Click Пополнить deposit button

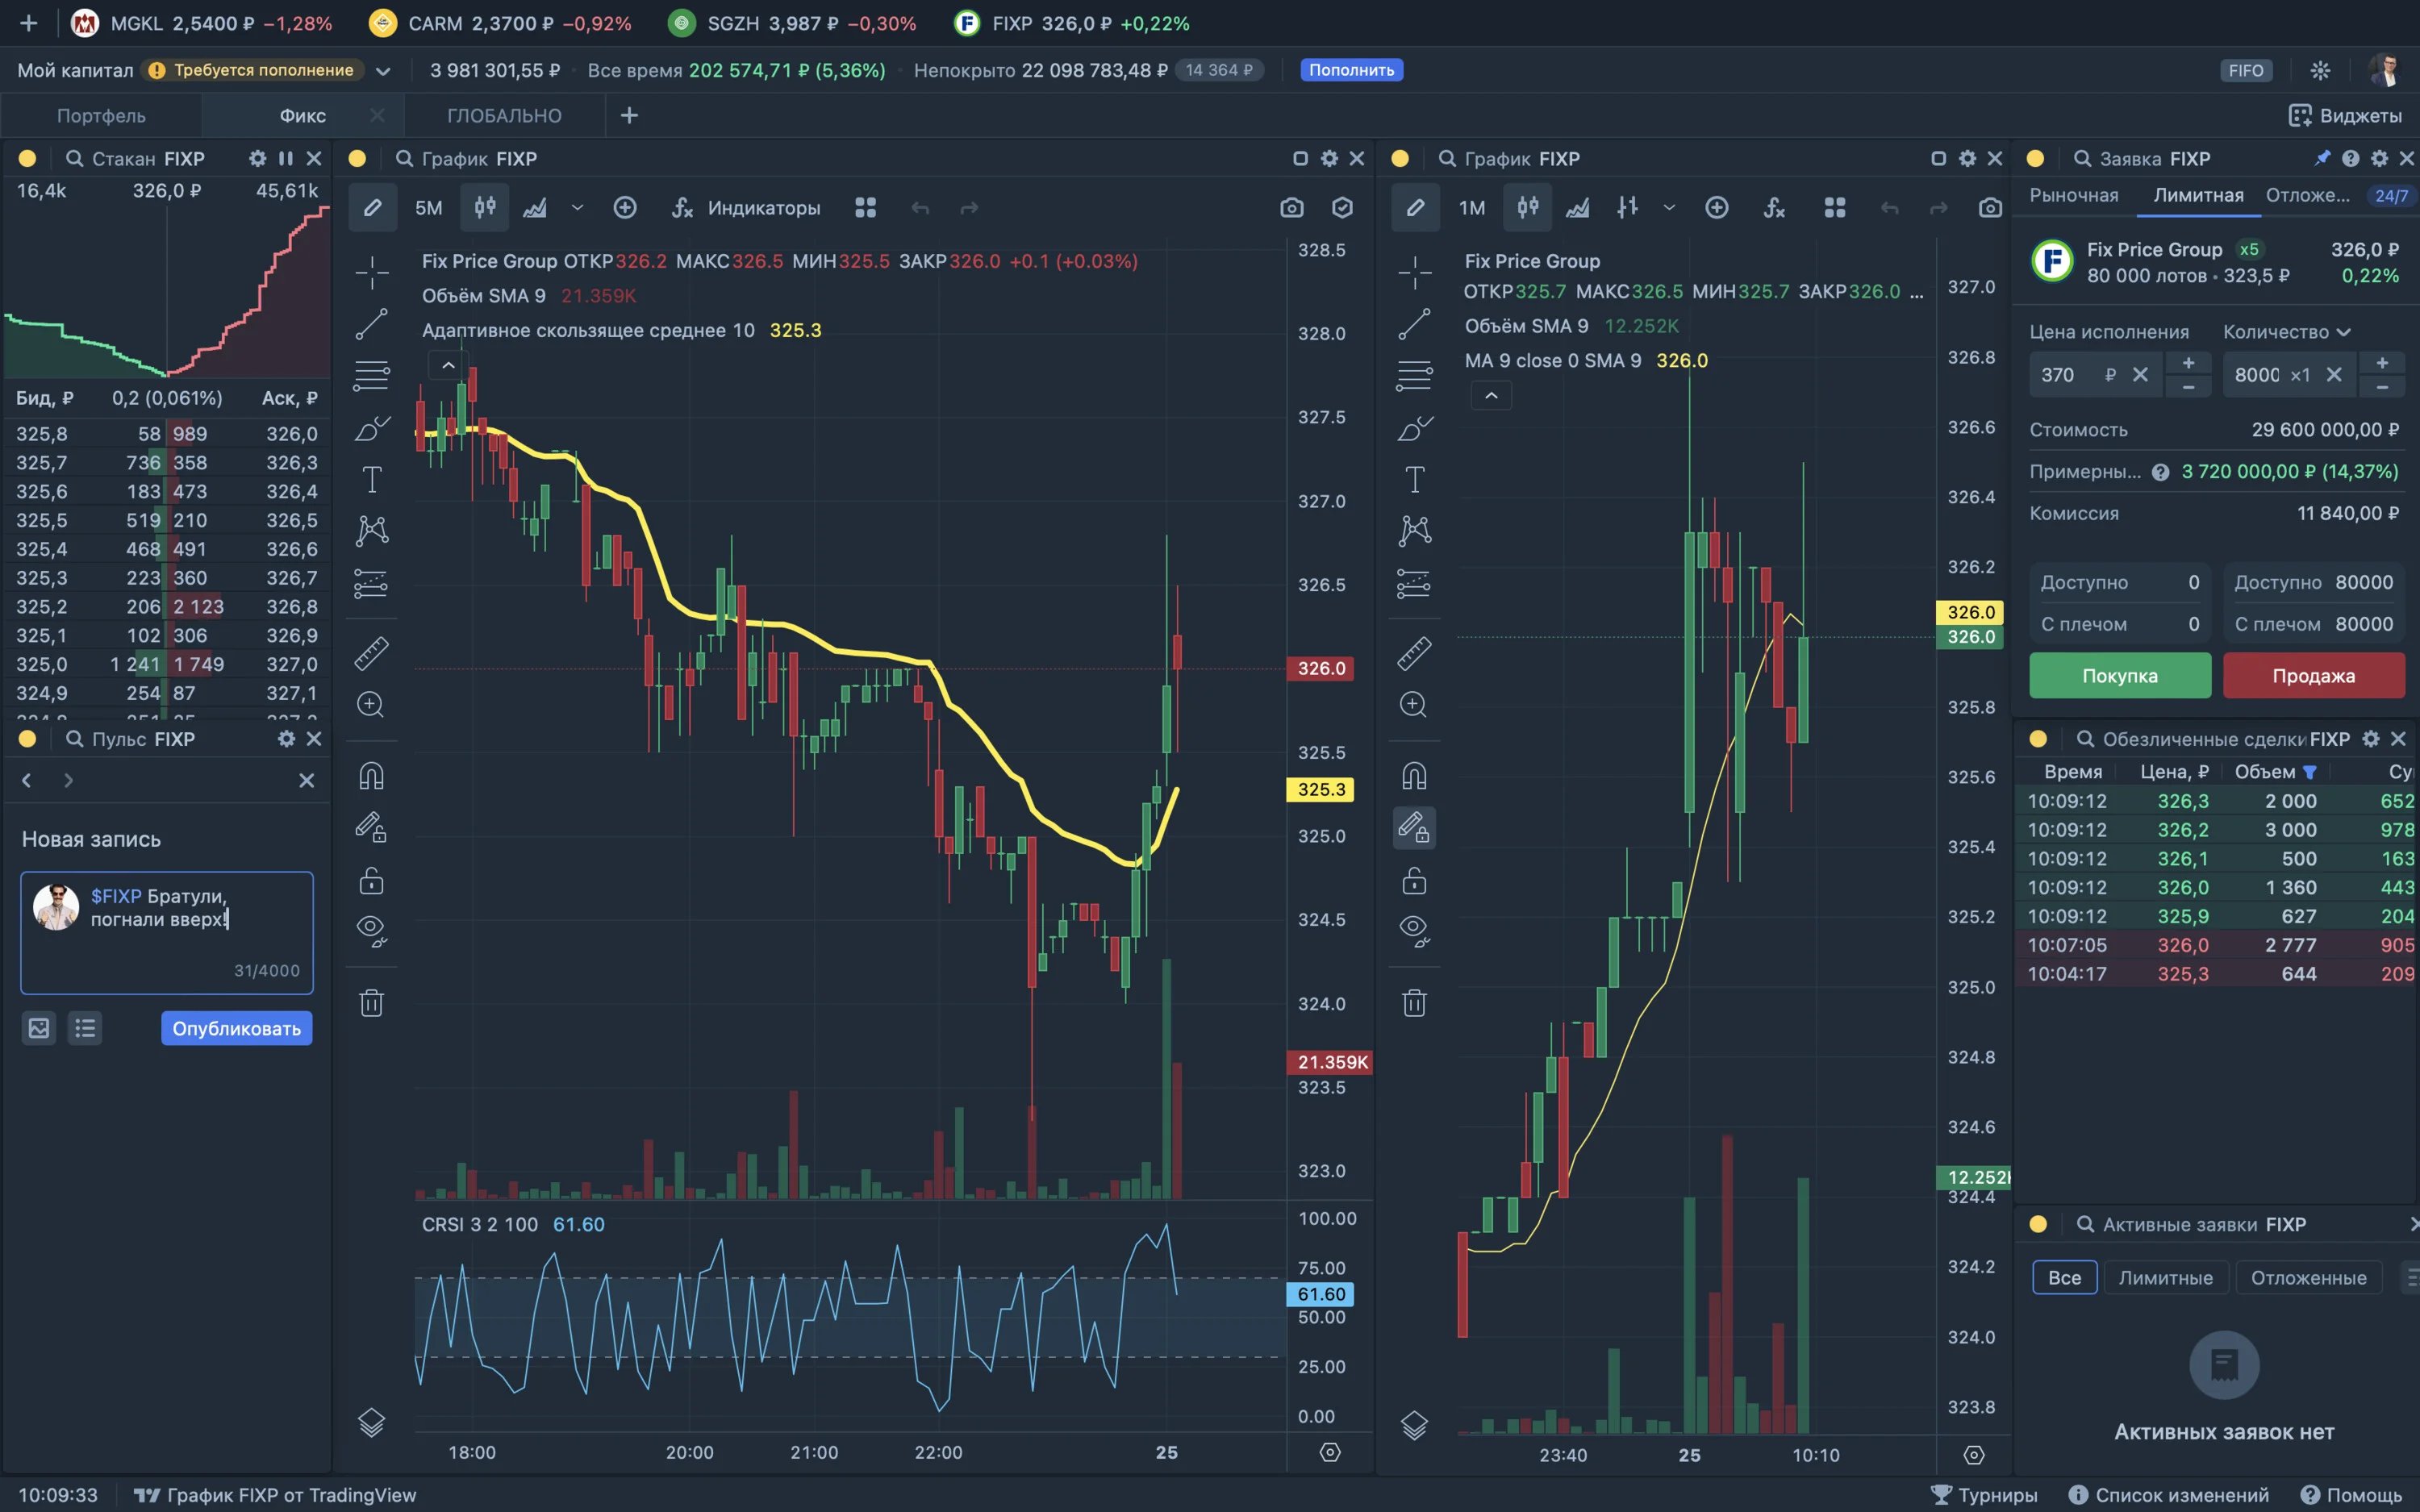click(x=1351, y=70)
